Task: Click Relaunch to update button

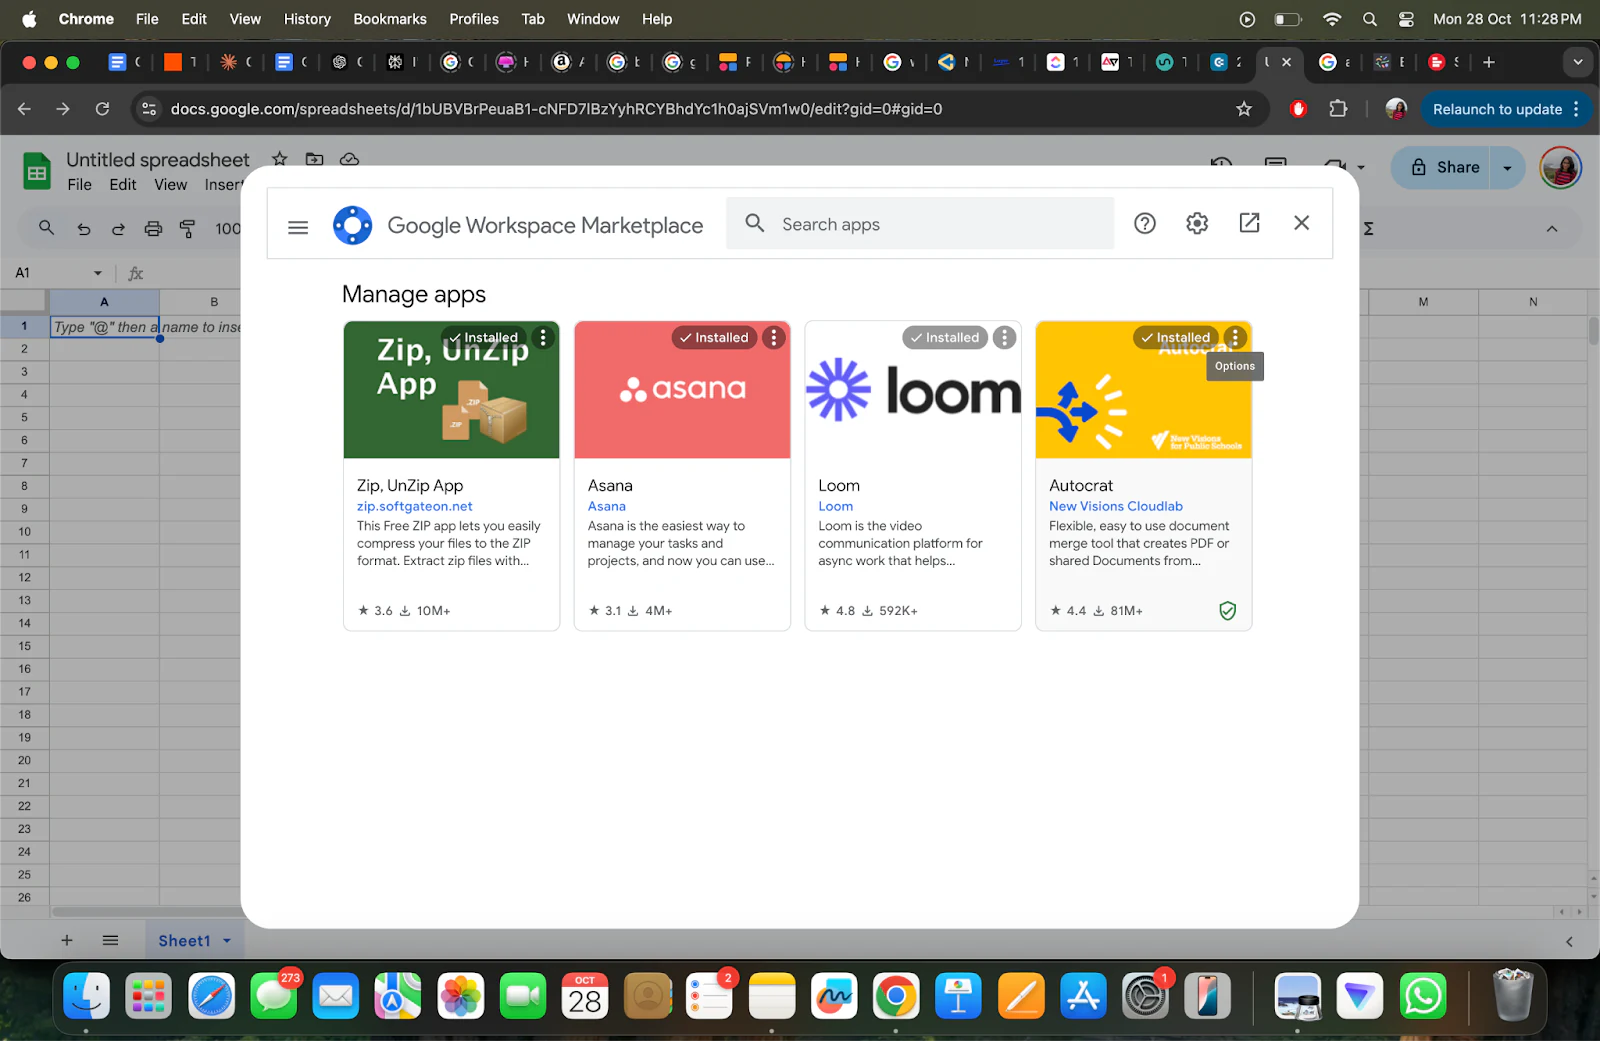Action: (x=1497, y=109)
